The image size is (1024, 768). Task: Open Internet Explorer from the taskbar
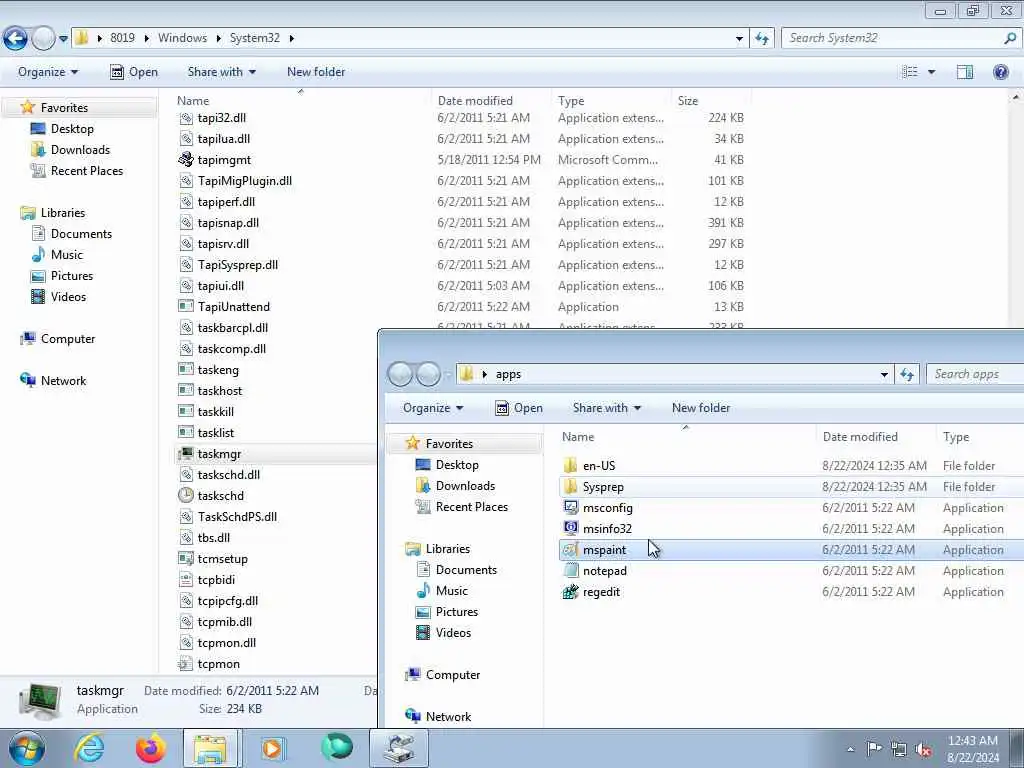click(x=89, y=748)
